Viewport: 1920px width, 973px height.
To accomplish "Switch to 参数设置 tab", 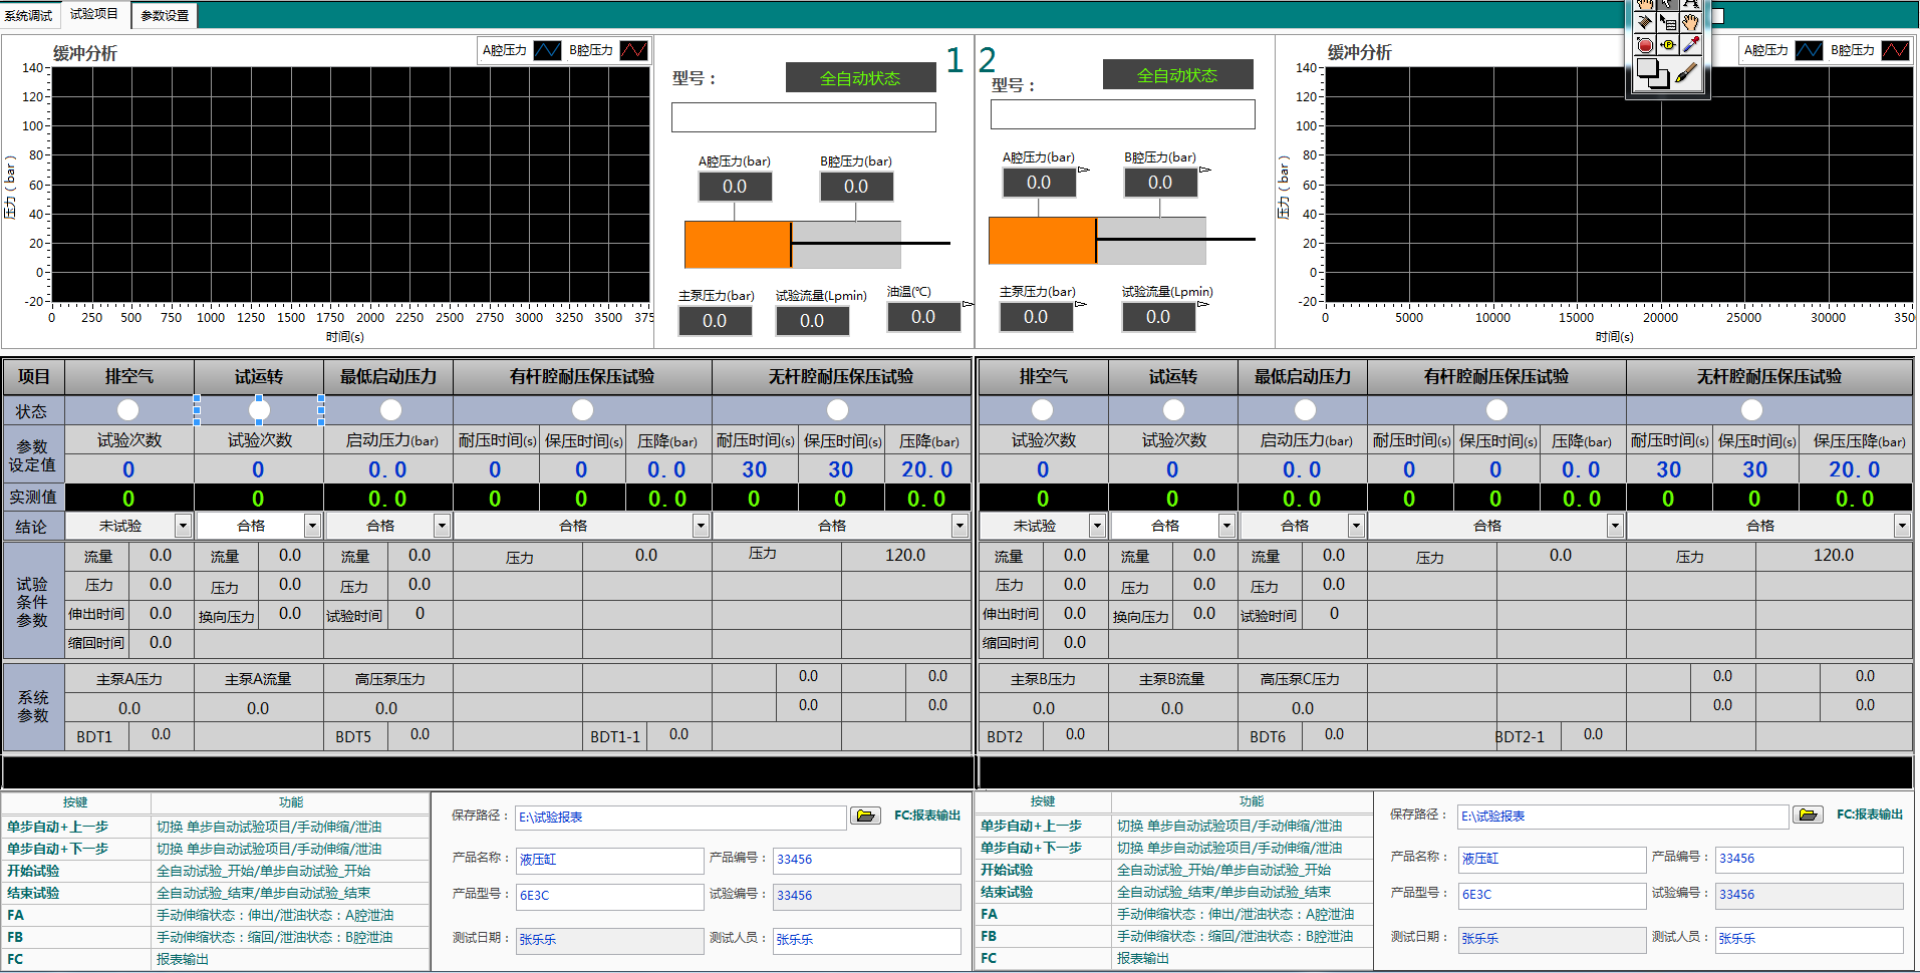I will (x=164, y=15).
